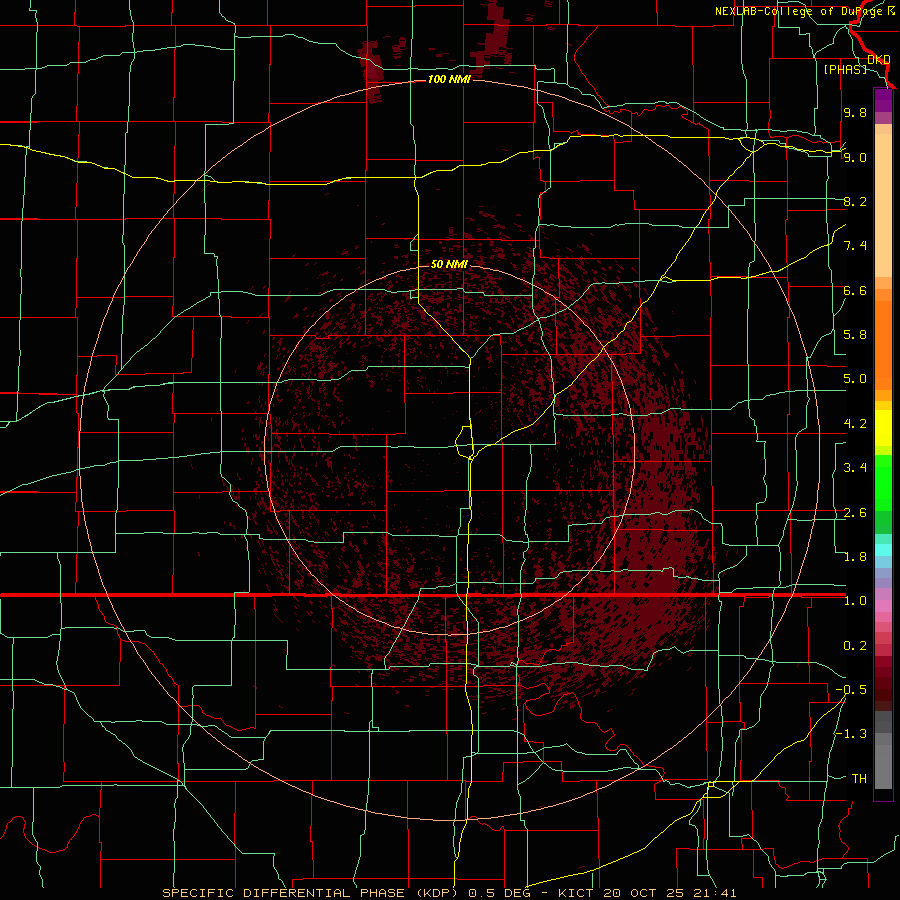
Task: Click the 20 OCT 25 date in the footer
Action: click(x=645, y=893)
